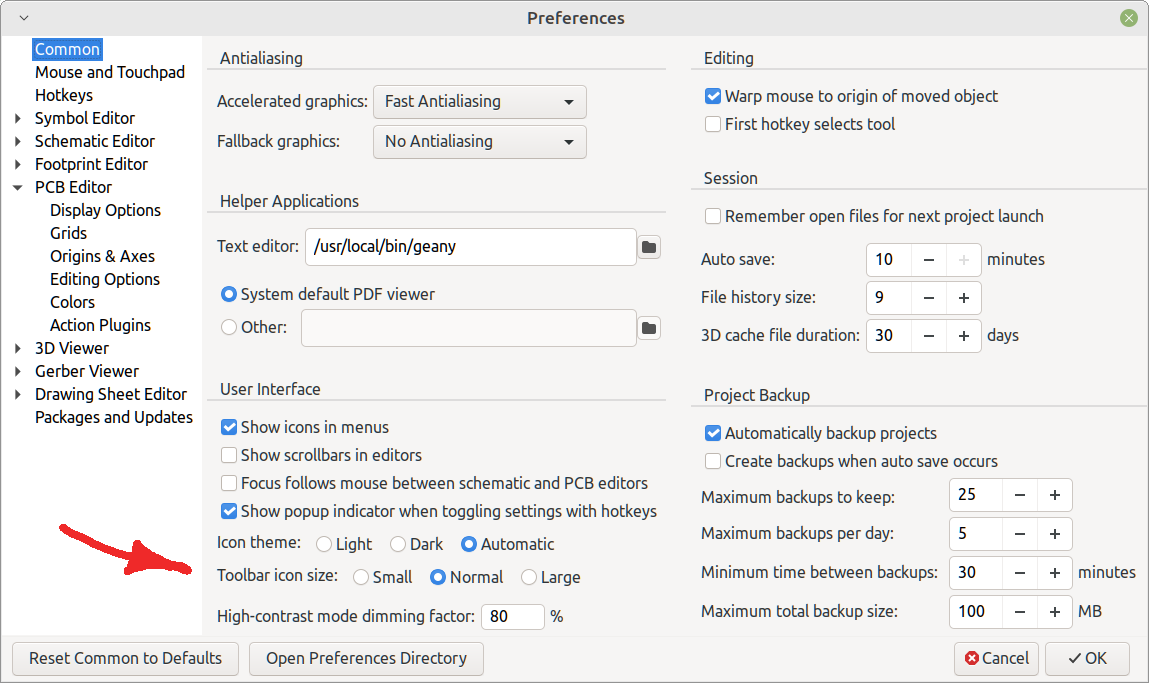This screenshot has height=683, width=1149.
Task: Choose Large toolbar icon size
Action: [x=528, y=577]
